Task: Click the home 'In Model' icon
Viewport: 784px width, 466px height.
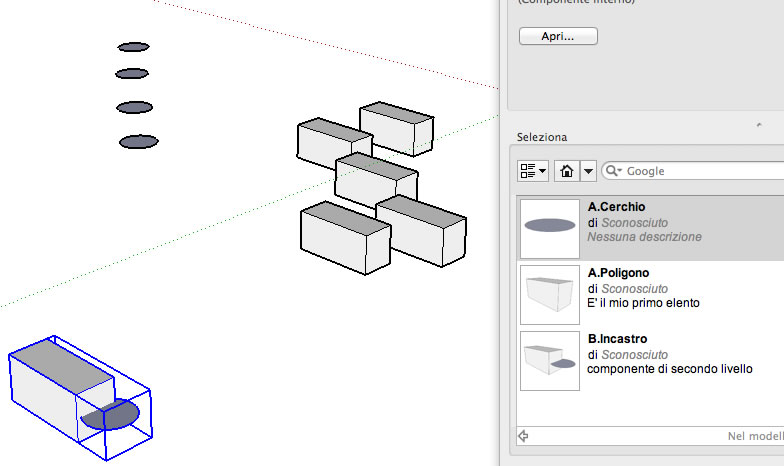Action: click(567, 171)
